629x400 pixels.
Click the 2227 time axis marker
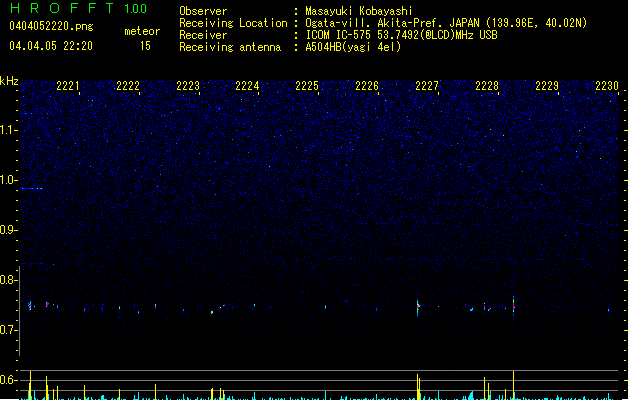point(427,86)
